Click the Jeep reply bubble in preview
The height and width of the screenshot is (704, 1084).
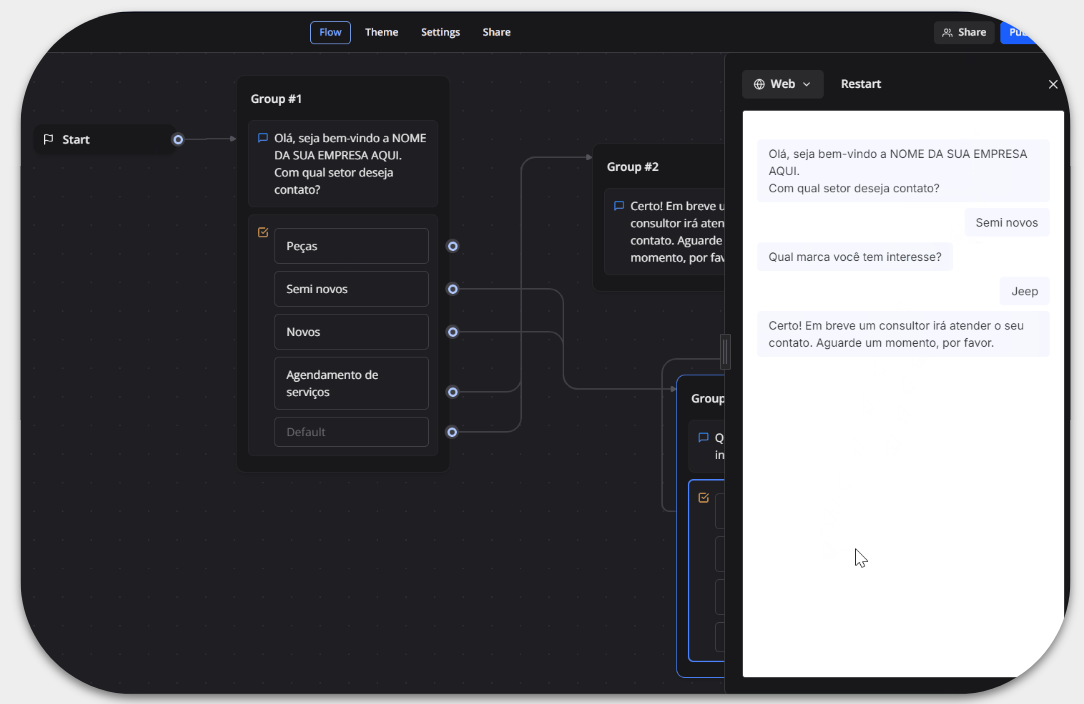[x=1024, y=291]
